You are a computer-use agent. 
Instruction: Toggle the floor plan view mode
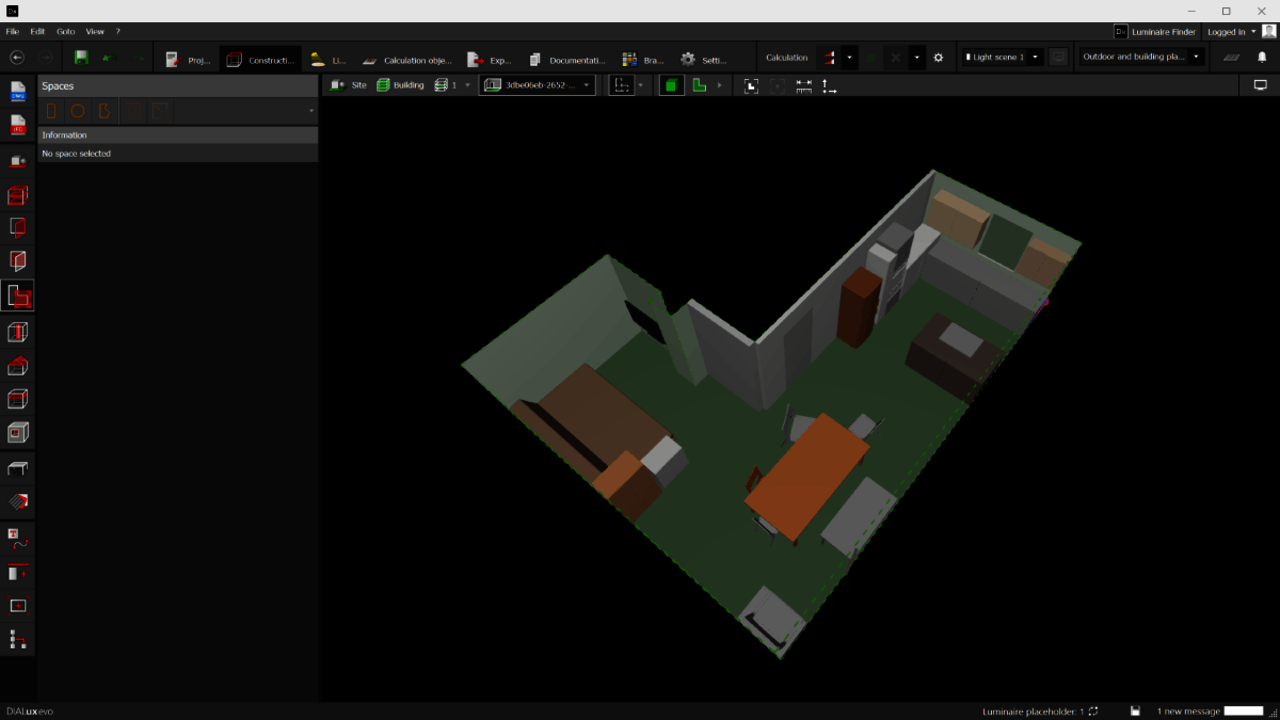[x=699, y=86]
